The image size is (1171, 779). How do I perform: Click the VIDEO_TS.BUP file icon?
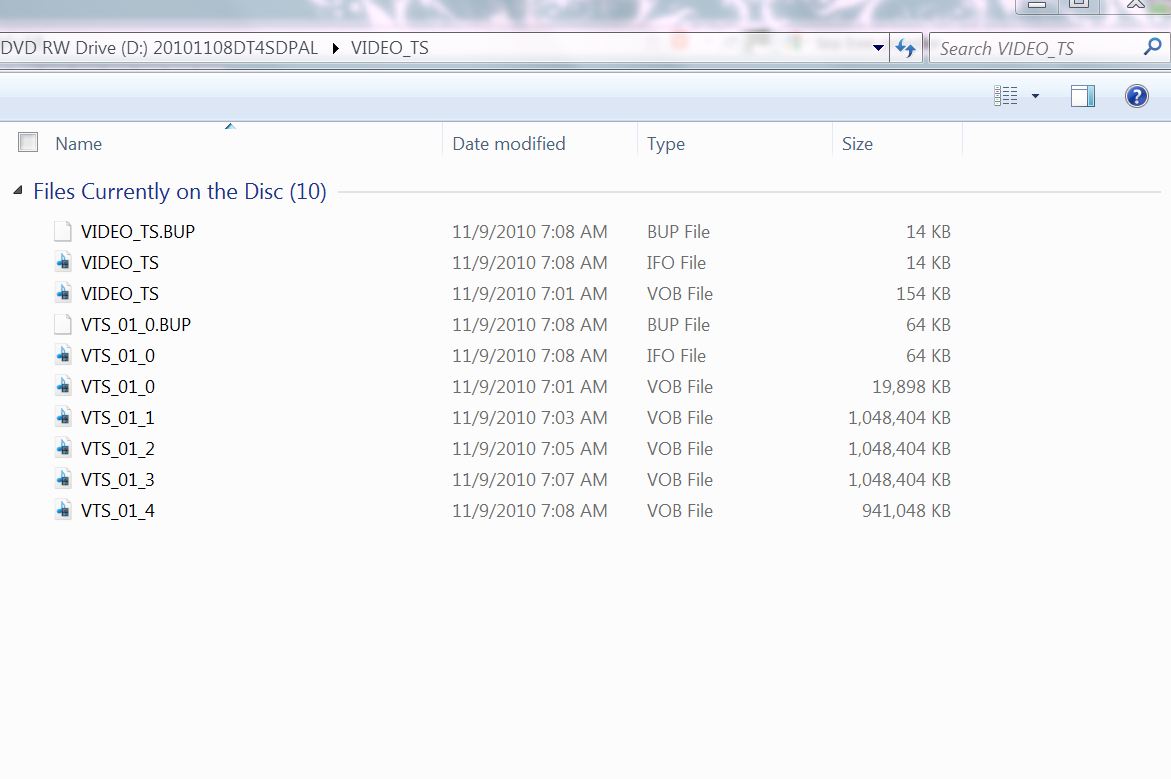[63, 232]
